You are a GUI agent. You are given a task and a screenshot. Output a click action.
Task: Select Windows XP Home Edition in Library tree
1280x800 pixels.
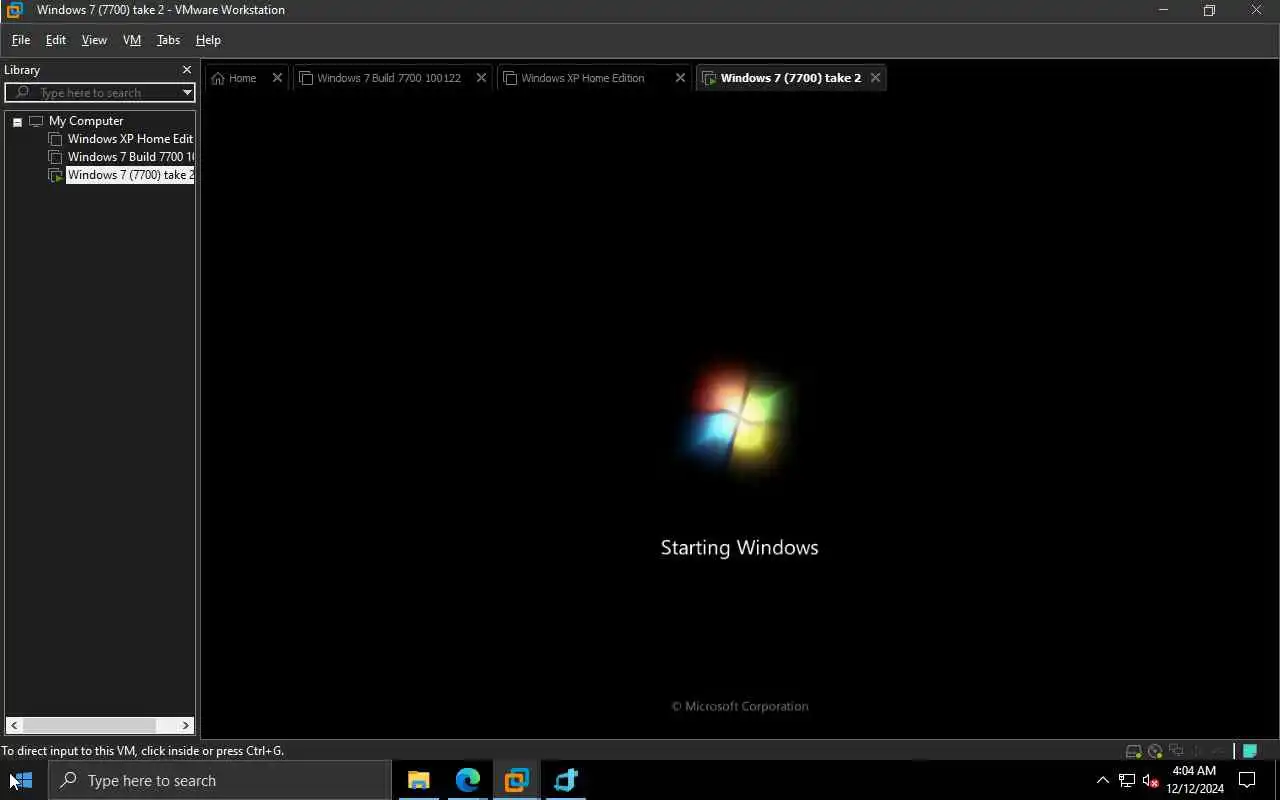click(130, 139)
